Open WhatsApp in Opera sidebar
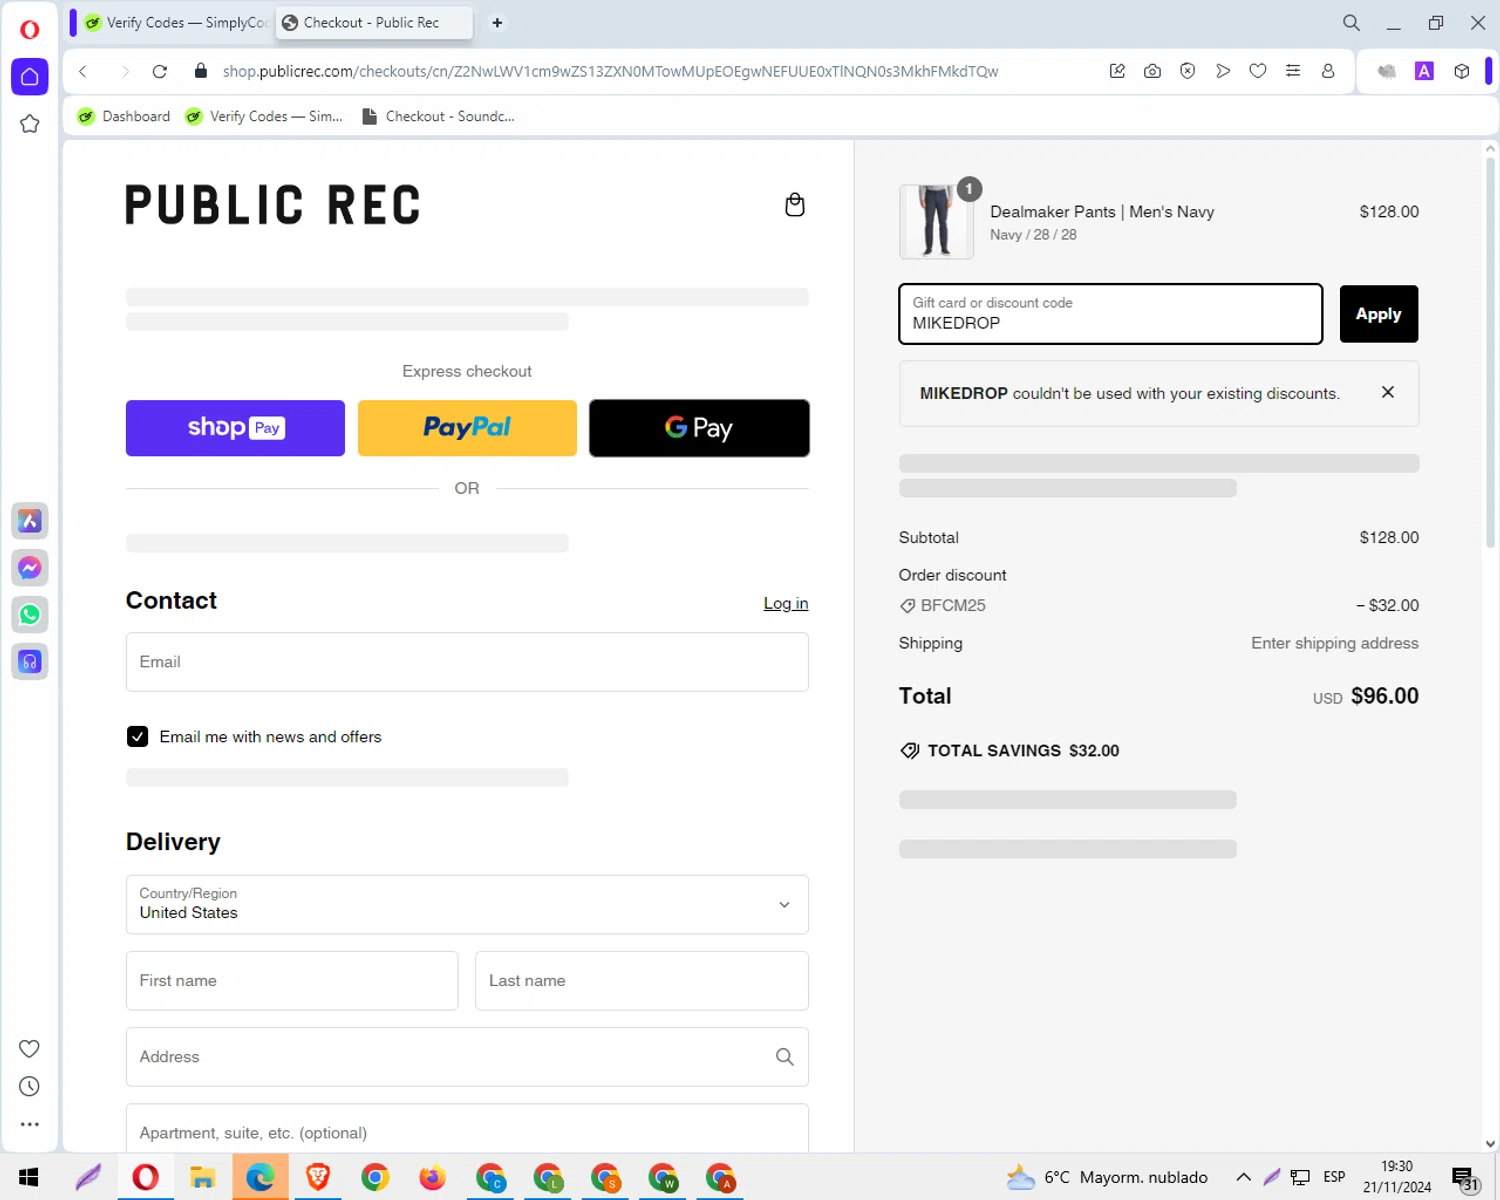1500x1200 pixels. [x=30, y=614]
